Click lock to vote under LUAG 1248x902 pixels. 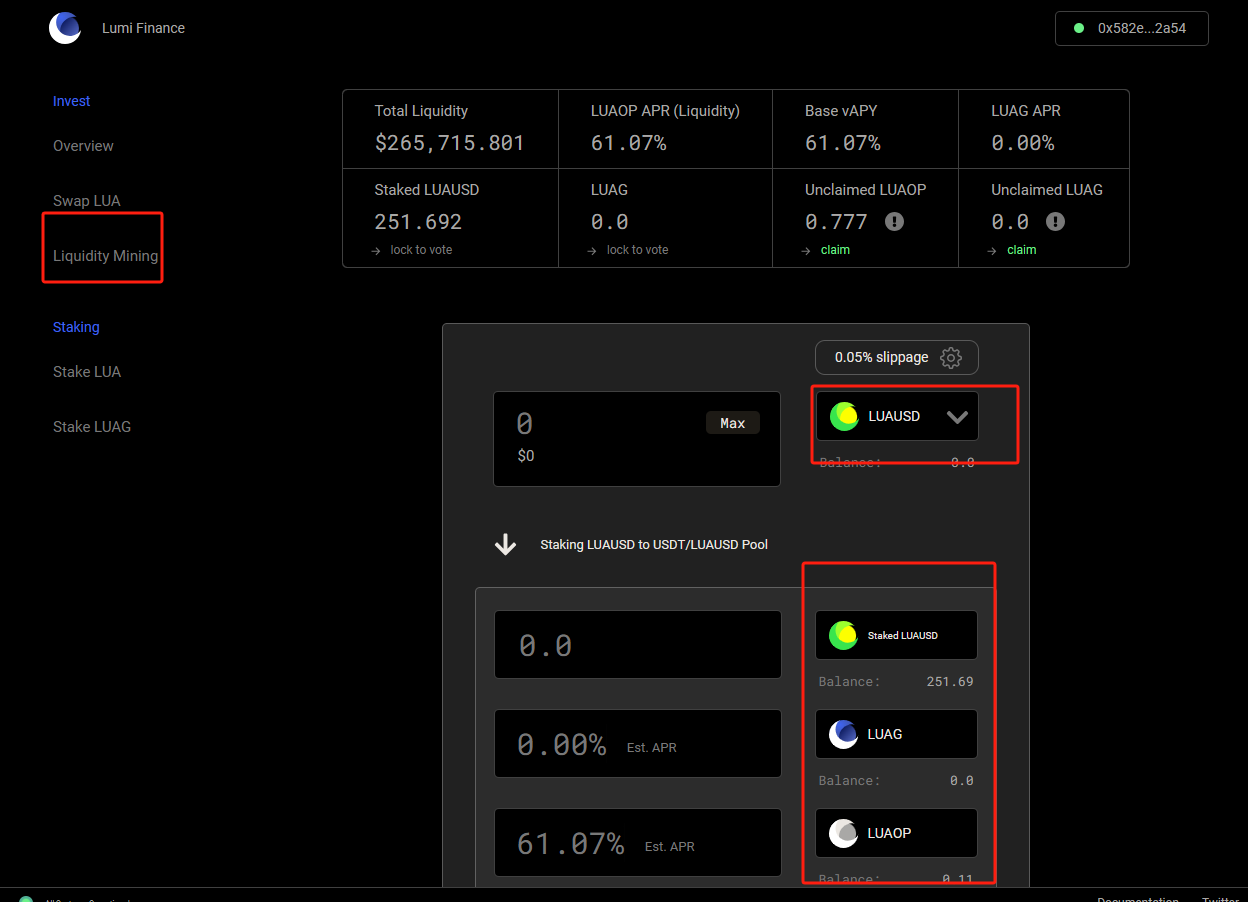click(637, 250)
